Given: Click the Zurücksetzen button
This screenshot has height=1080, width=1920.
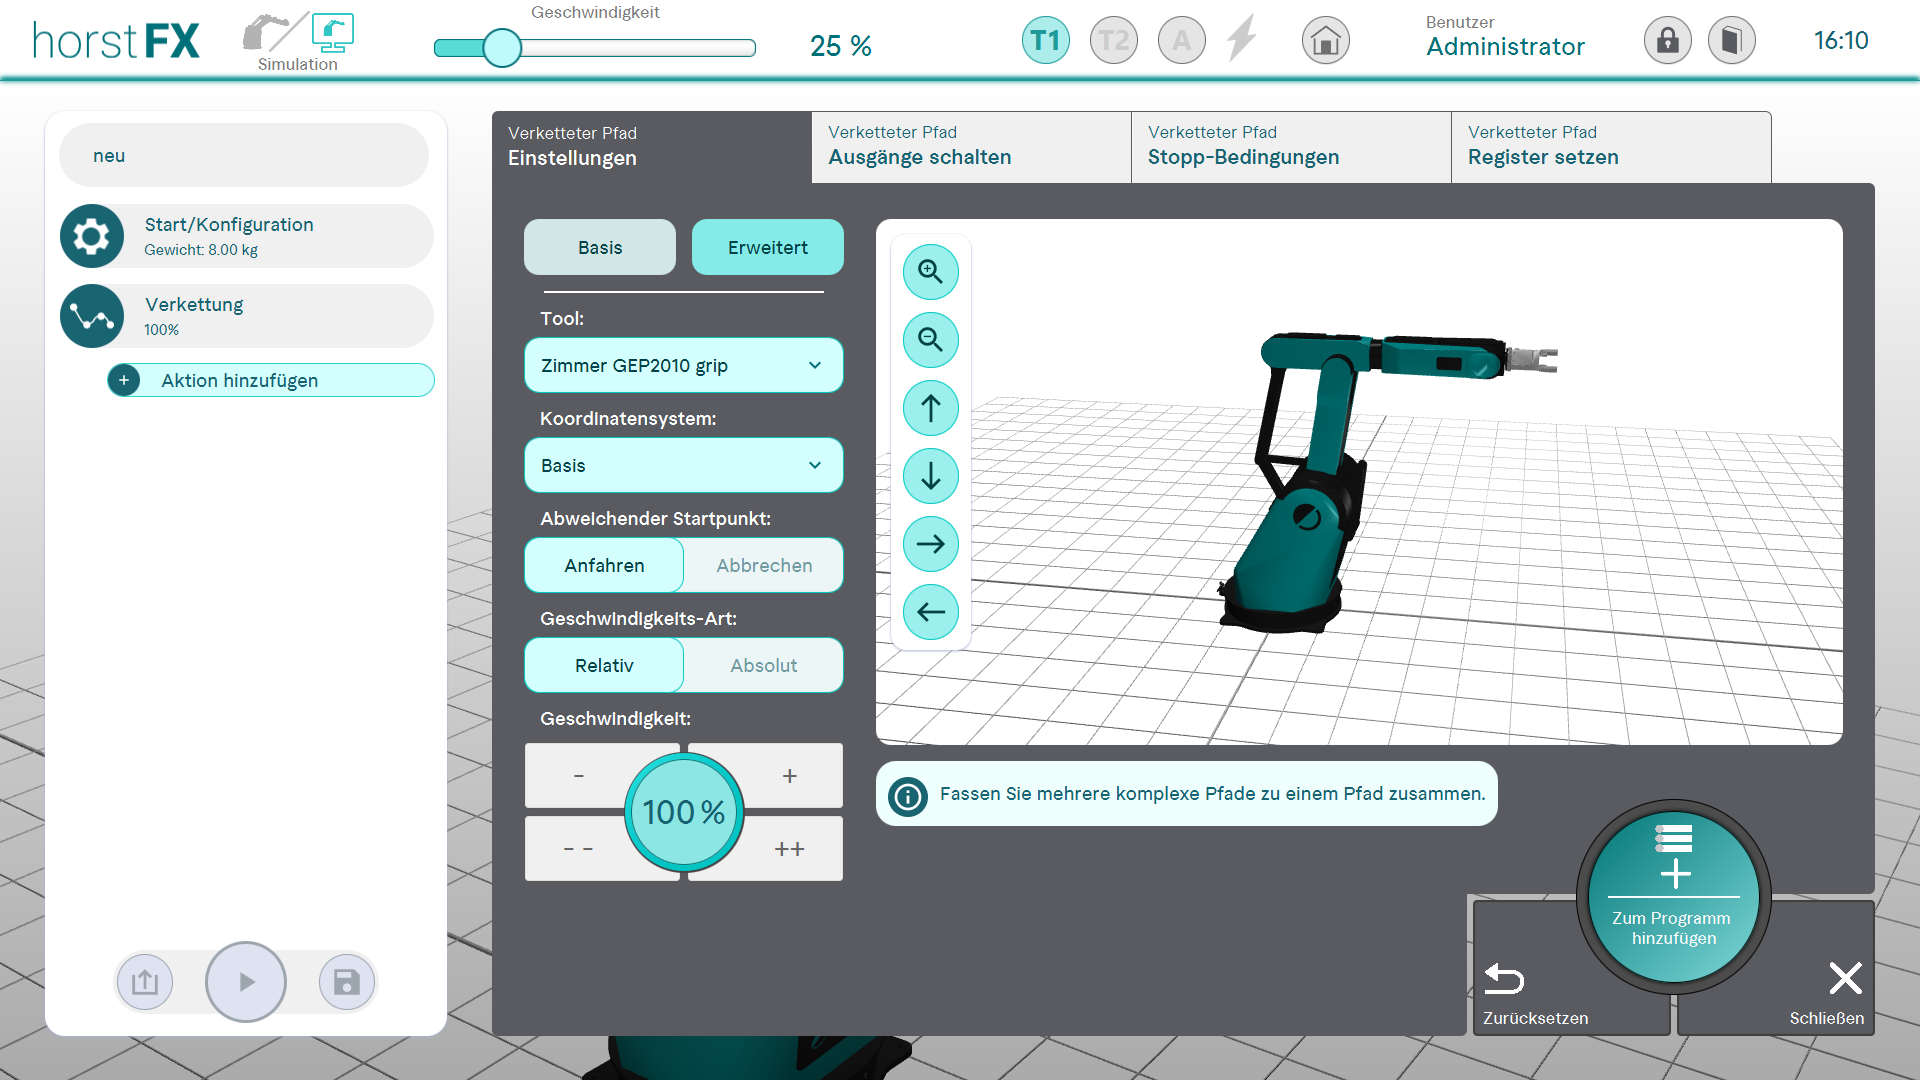Looking at the screenshot, I should (1535, 992).
